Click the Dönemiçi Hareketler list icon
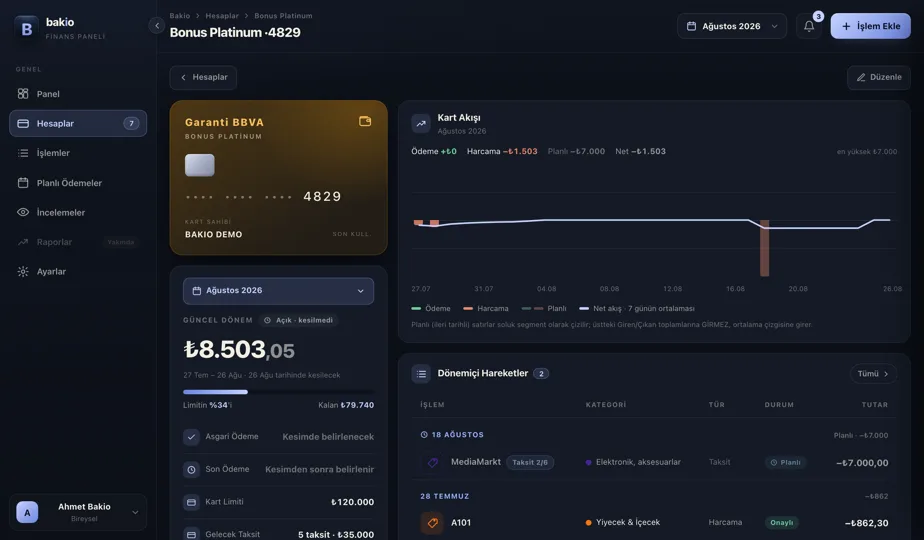 [421, 374]
